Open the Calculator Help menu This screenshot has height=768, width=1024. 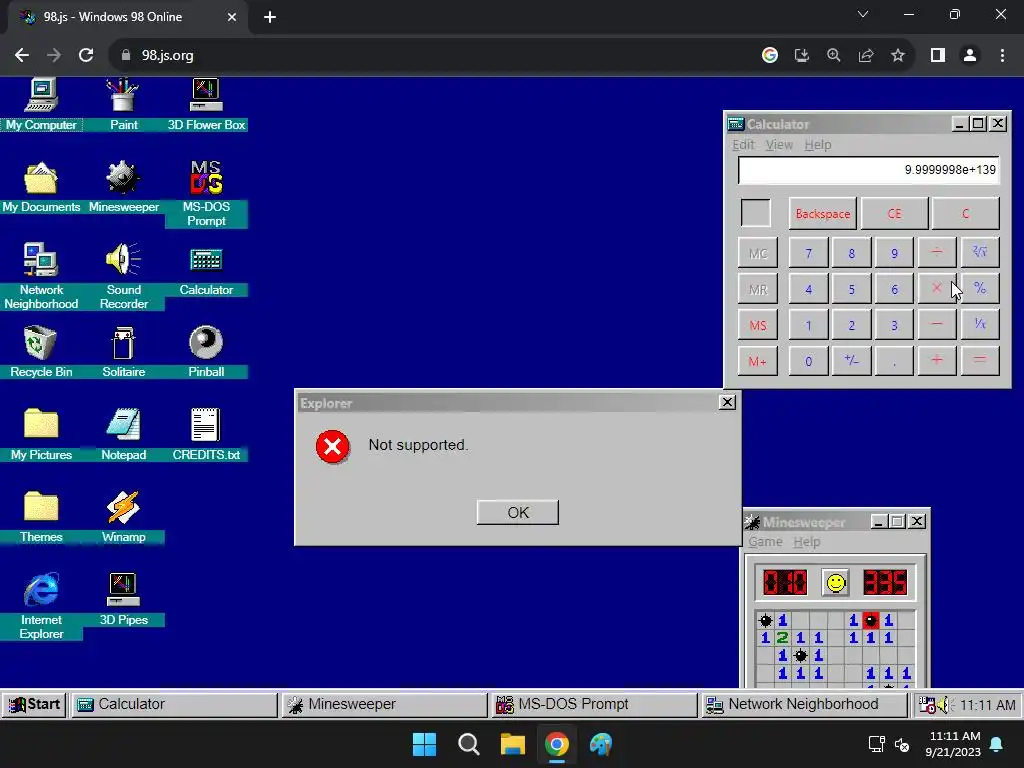(818, 145)
